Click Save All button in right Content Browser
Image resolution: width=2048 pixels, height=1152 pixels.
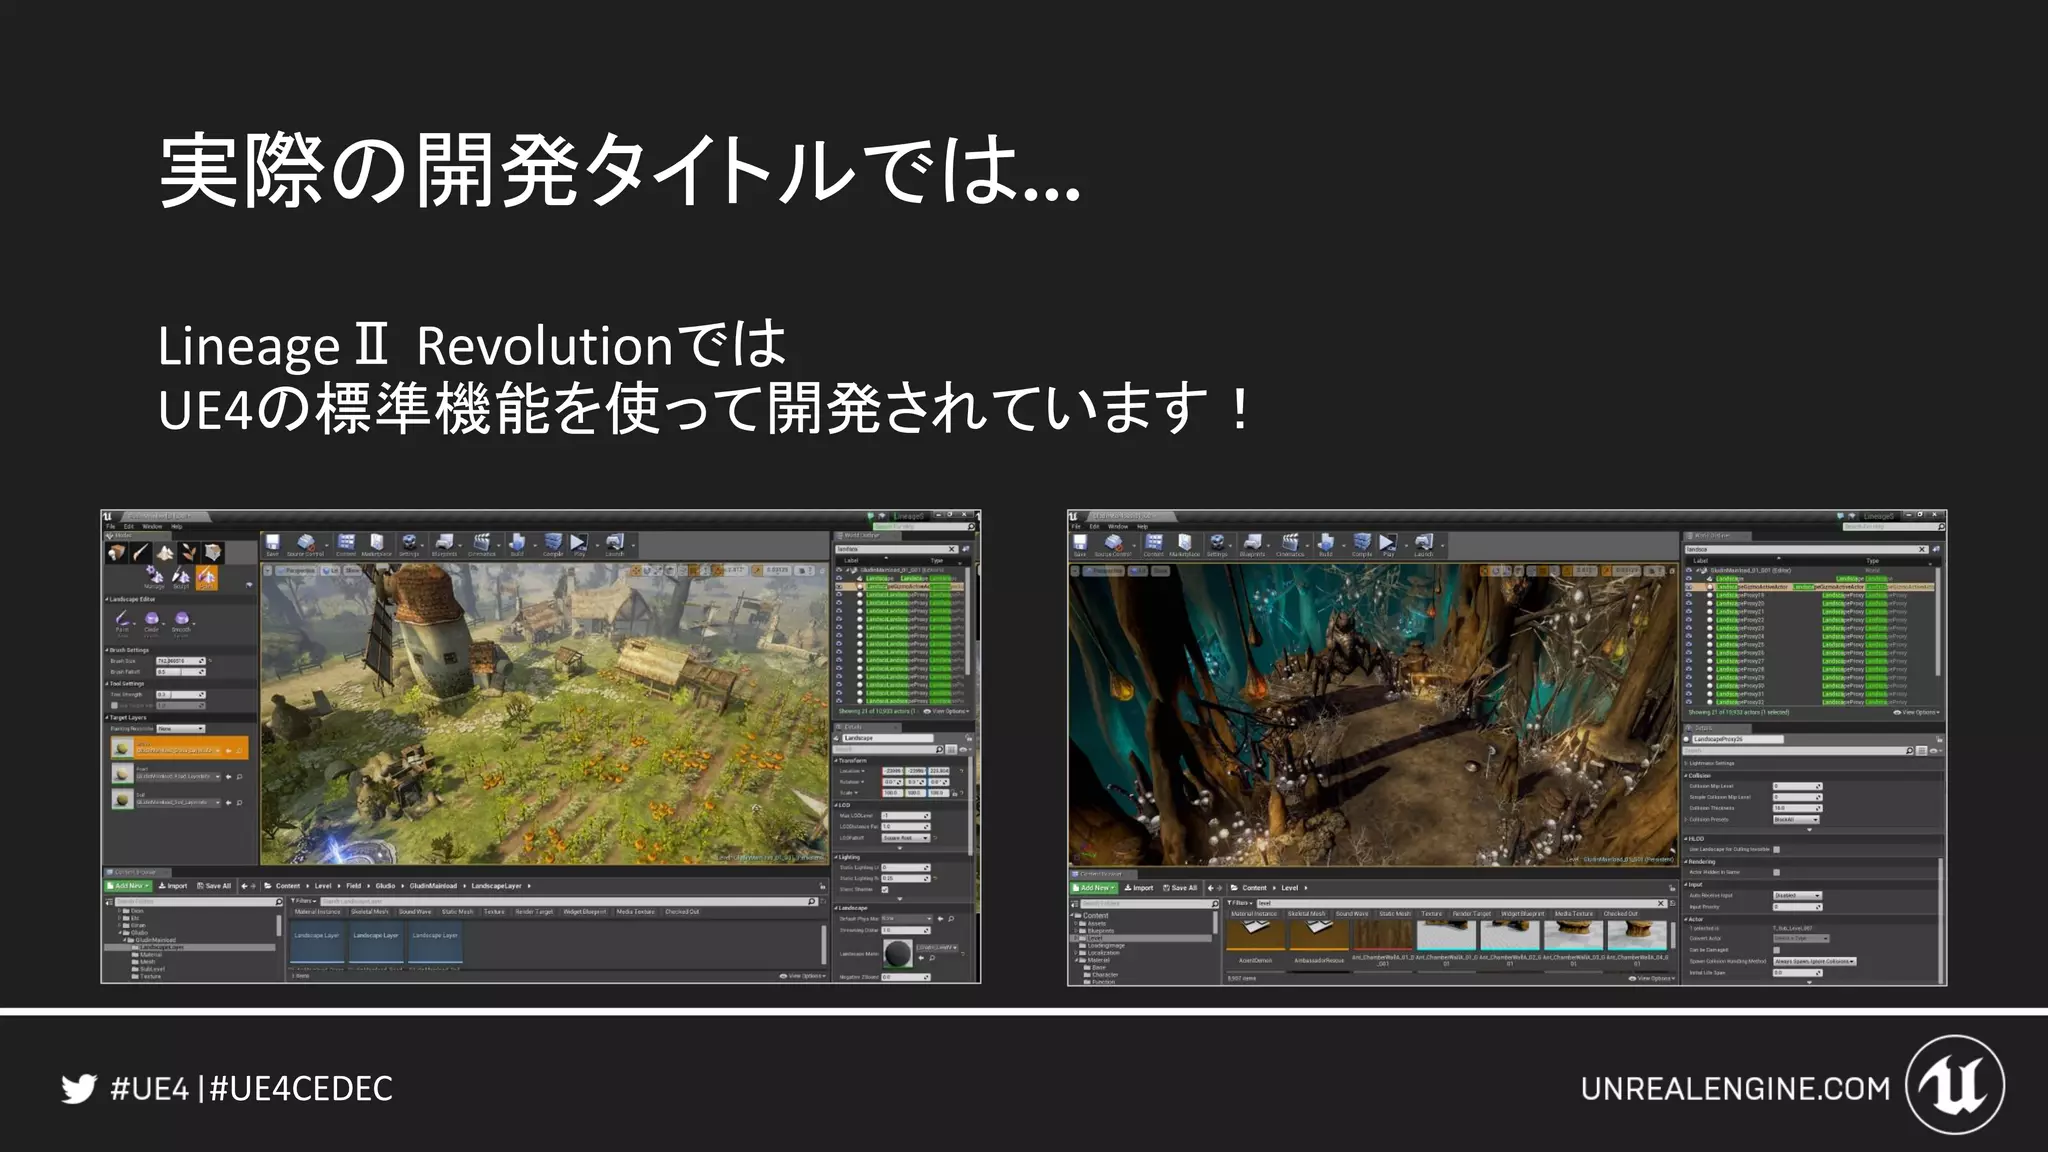coord(1180,888)
